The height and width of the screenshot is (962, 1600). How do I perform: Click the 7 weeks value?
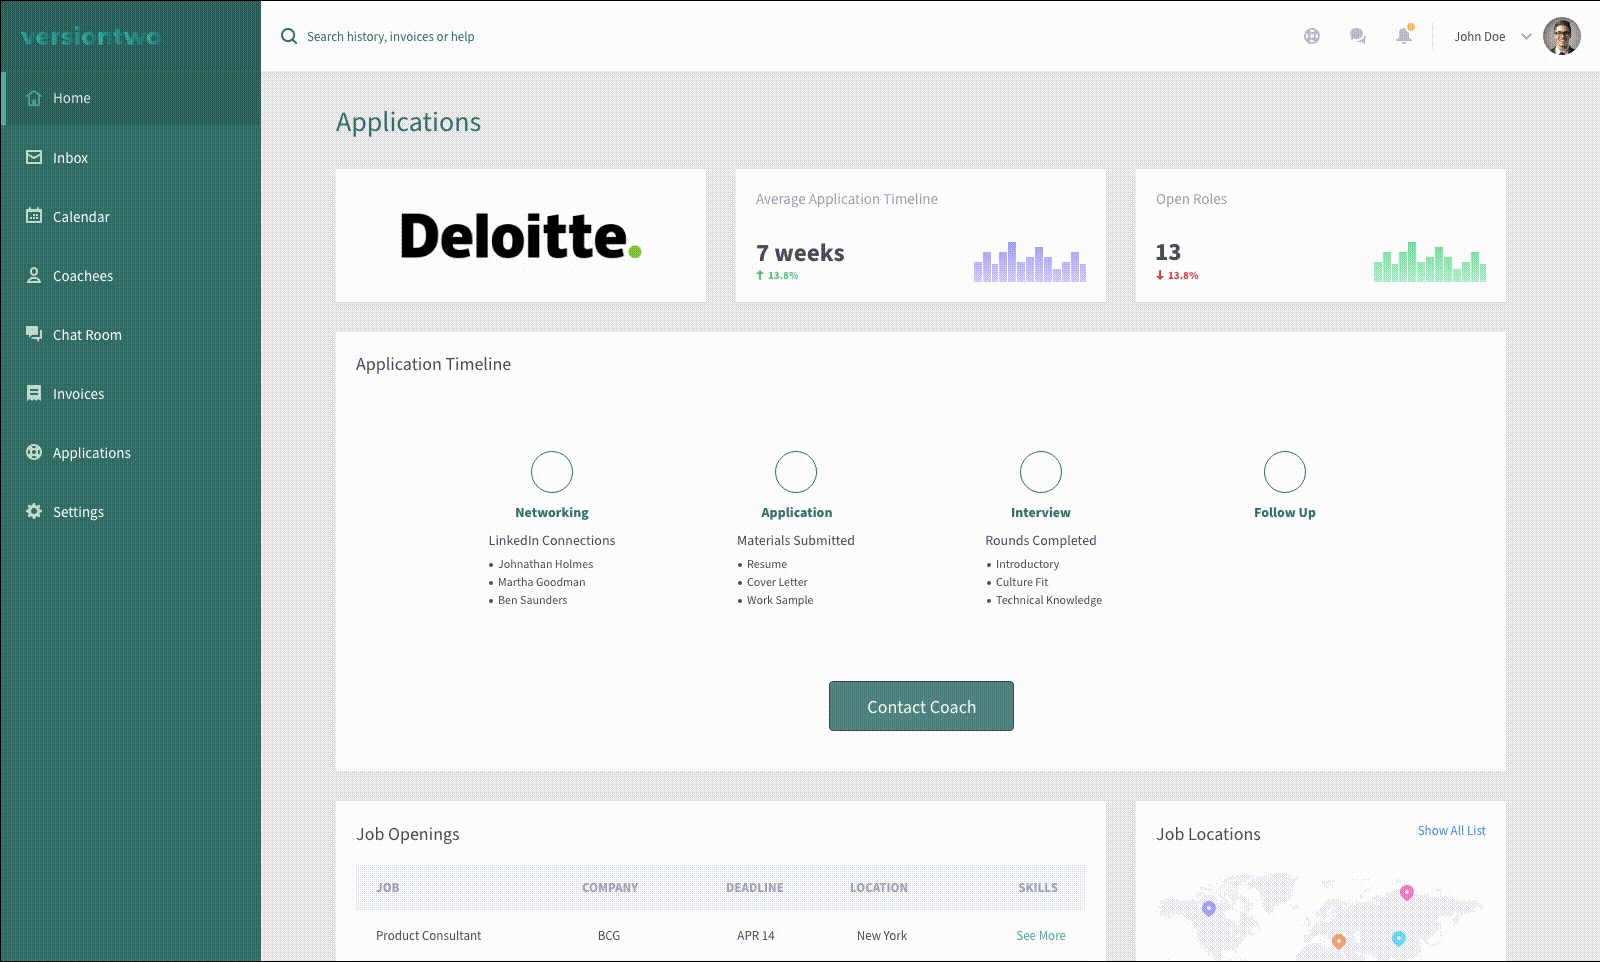click(800, 253)
